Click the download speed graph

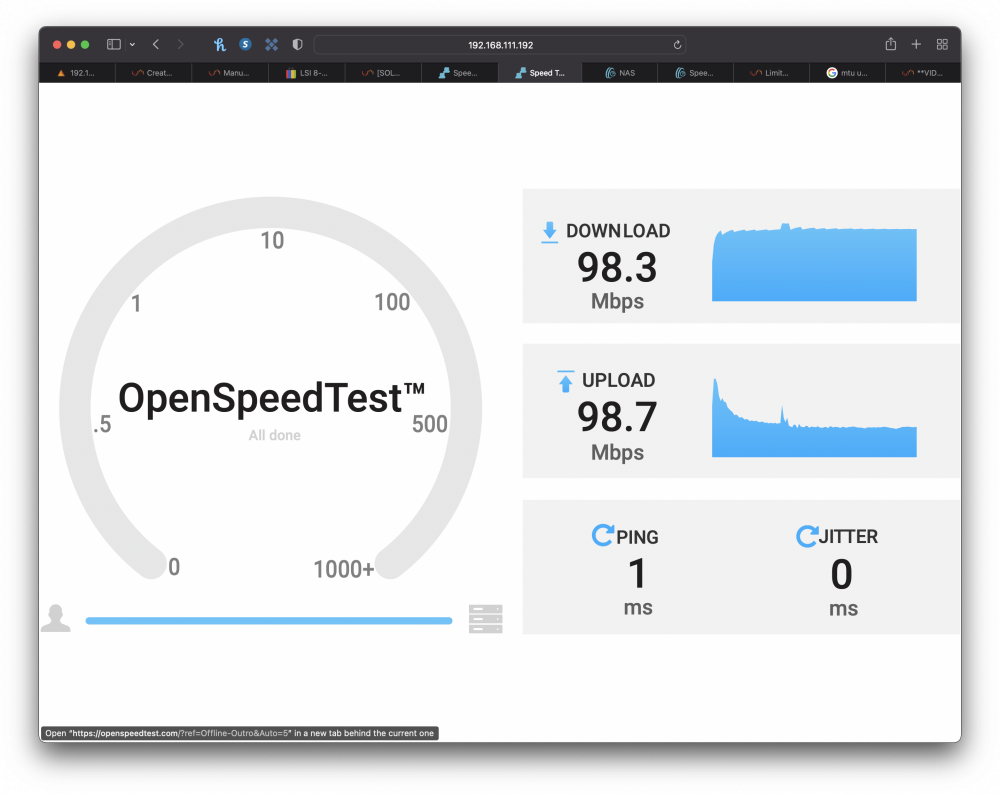click(x=814, y=262)
